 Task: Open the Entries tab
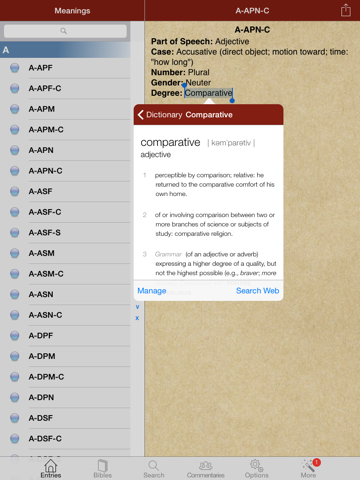[x=51, y=468]
